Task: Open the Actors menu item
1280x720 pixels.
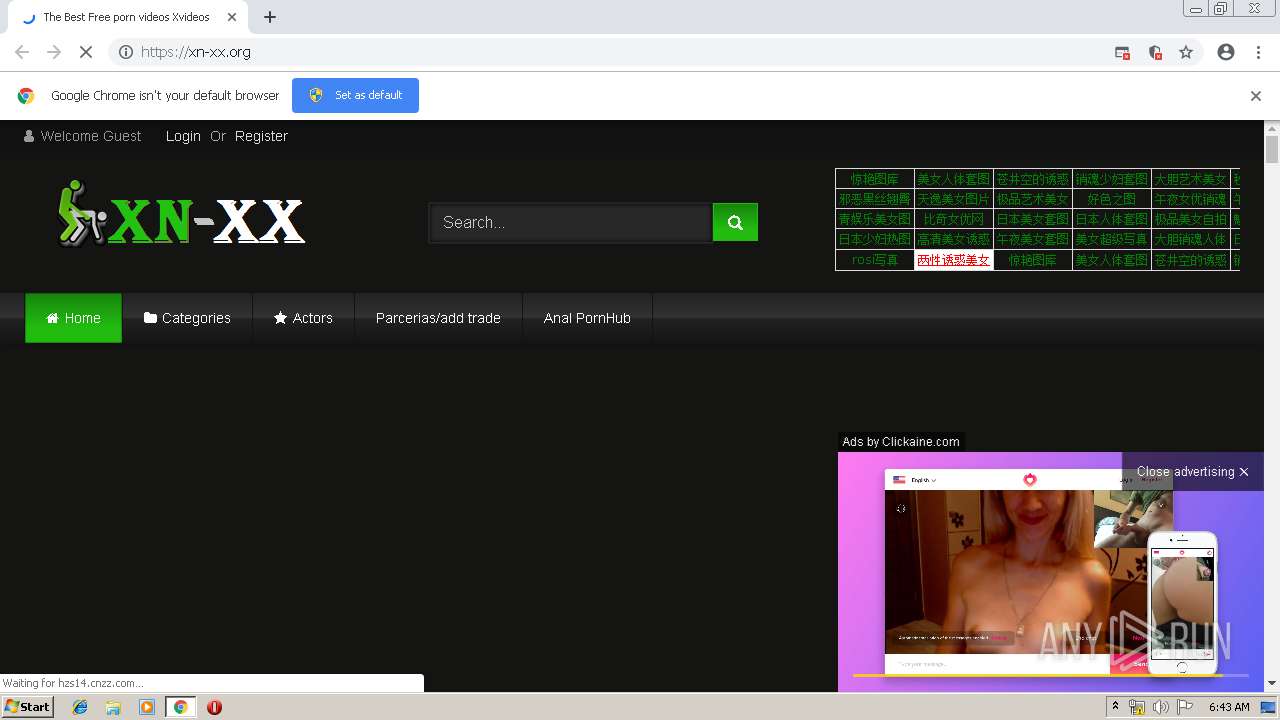Action: click(x=303, y=318)
